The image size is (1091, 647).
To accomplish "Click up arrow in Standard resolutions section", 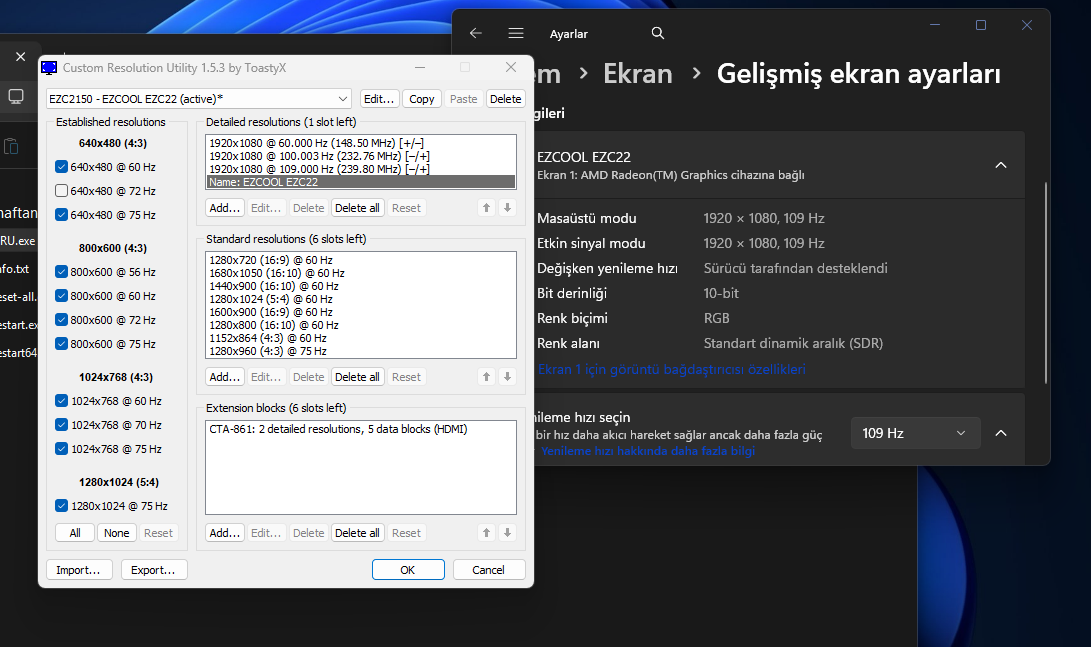I will click(486, 377).
